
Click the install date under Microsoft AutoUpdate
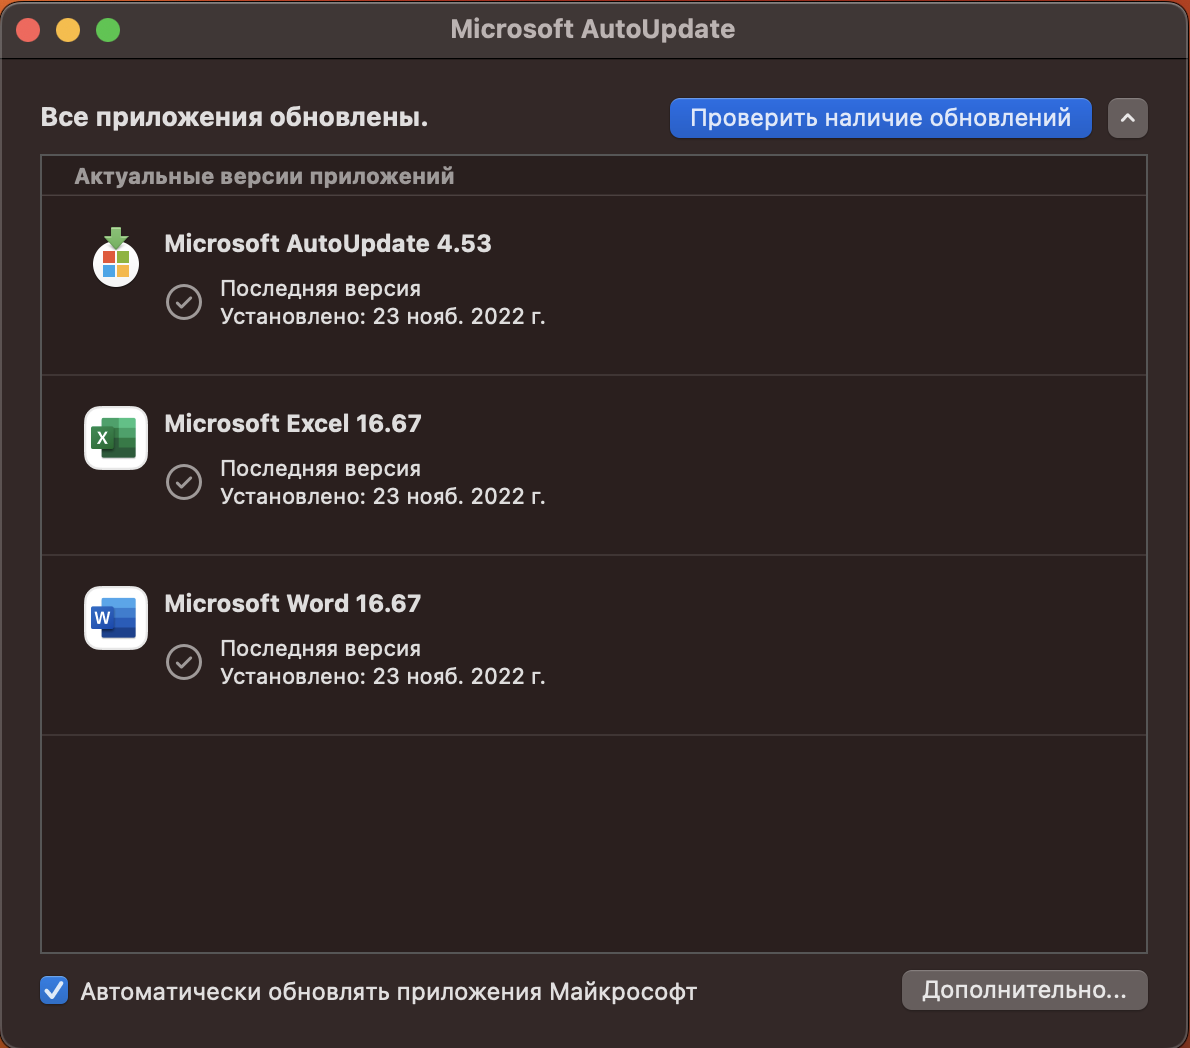click(x=382, y=316)
